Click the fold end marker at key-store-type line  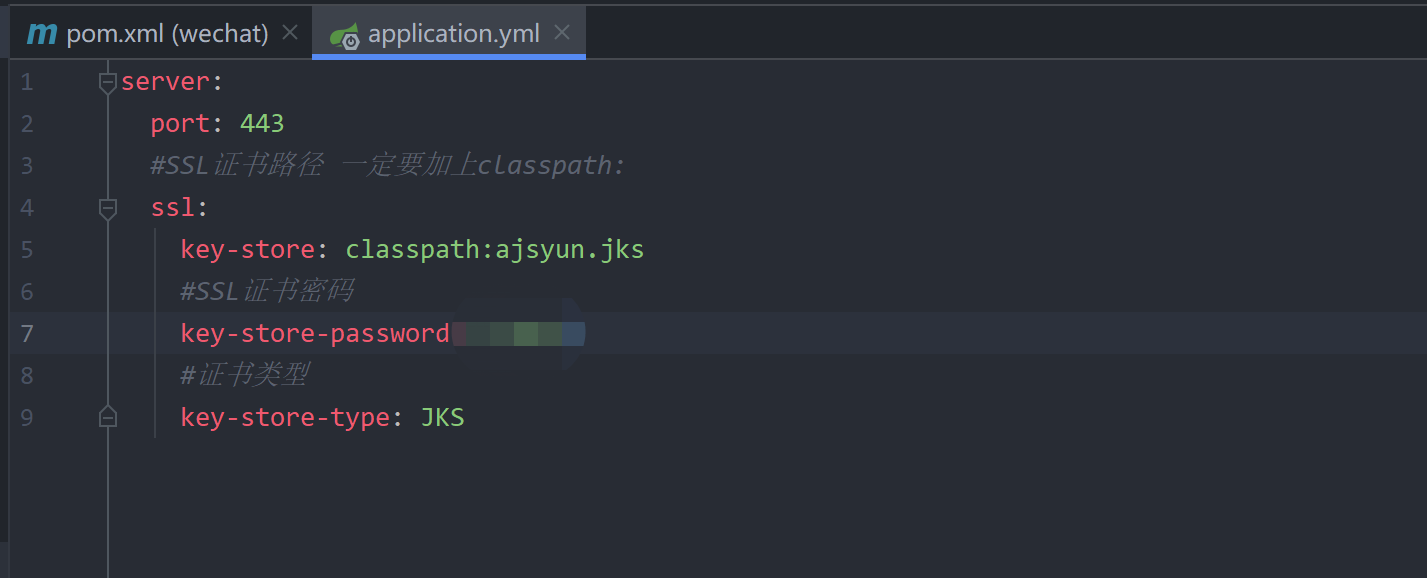coord(108,417)
